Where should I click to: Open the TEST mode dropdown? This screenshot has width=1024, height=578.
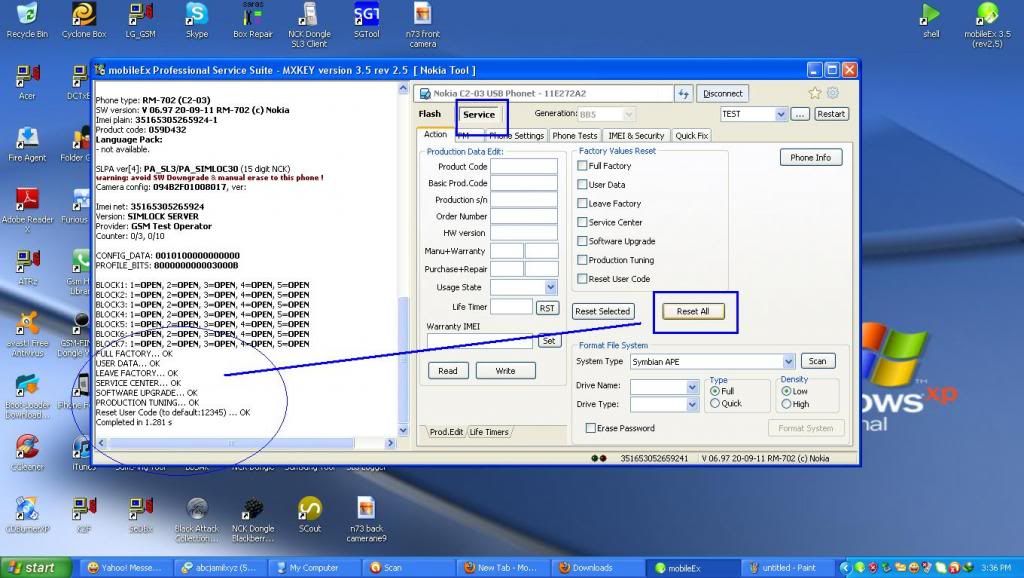780,114
